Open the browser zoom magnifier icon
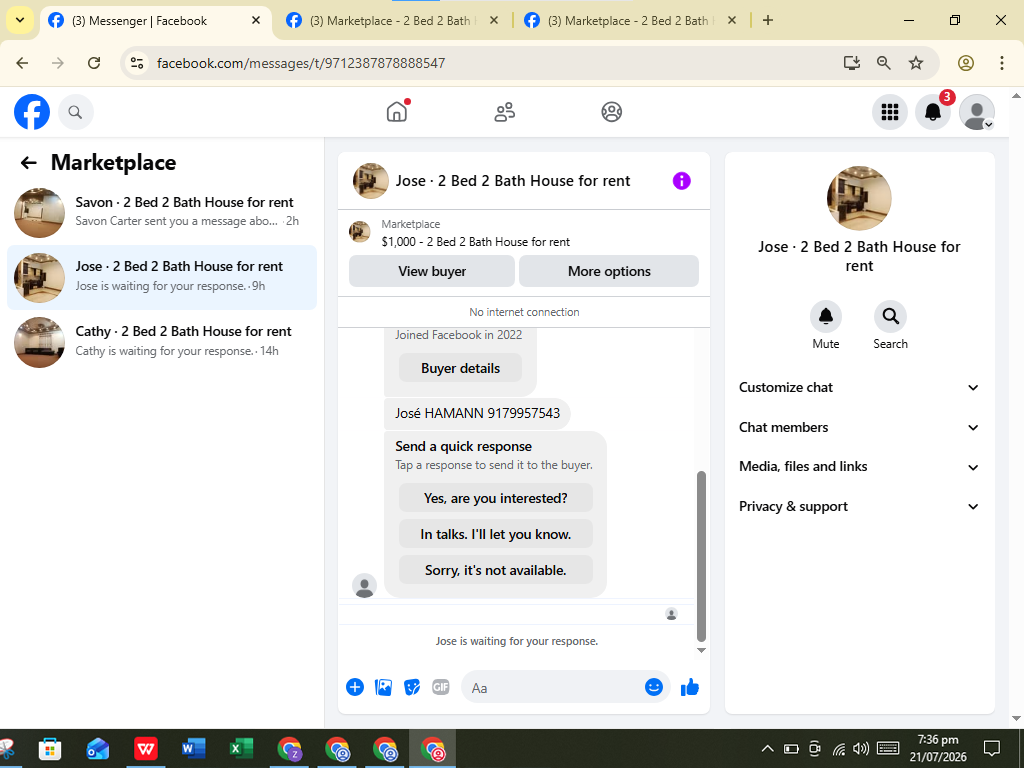 [x=884, y=63]
